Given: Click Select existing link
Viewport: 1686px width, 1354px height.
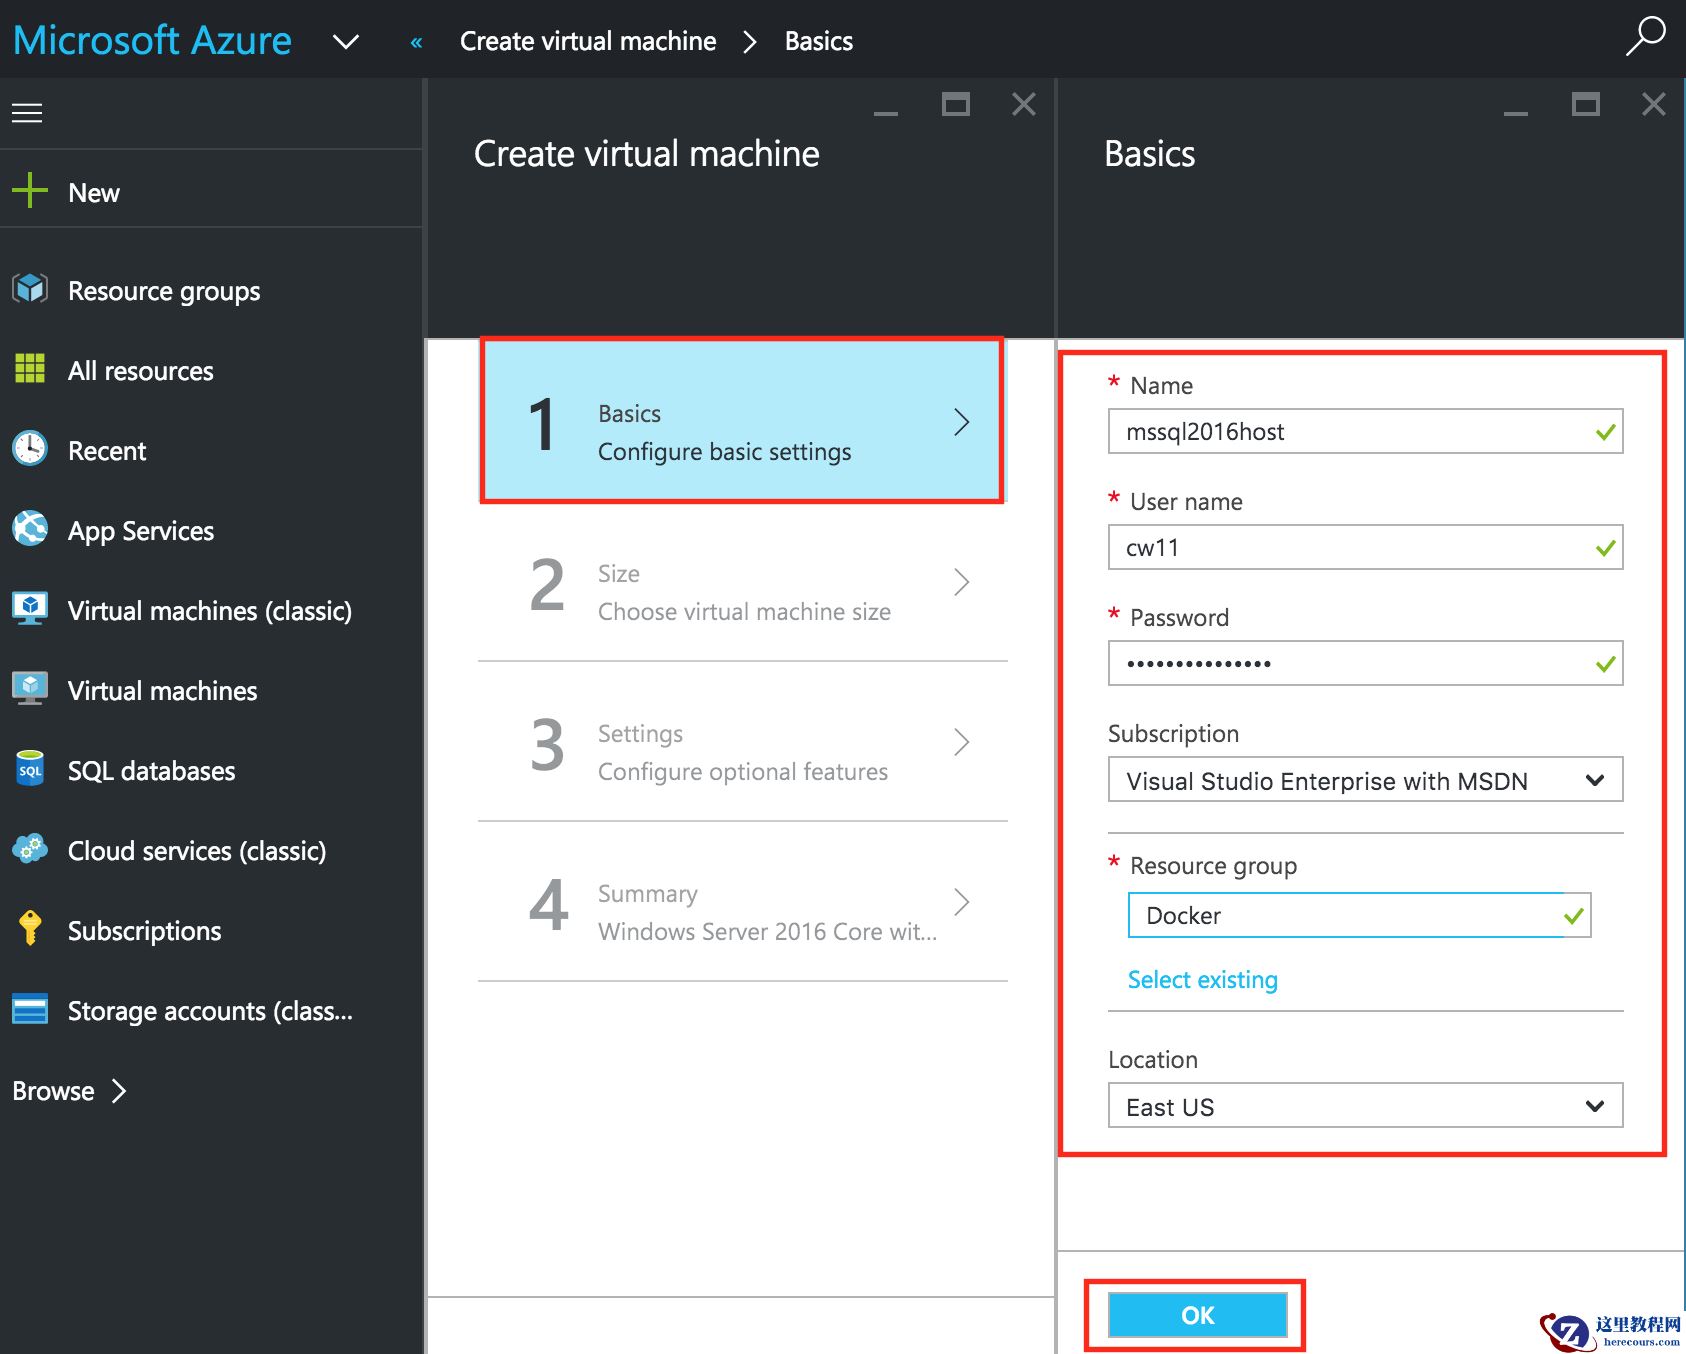Looking at the screenshot, I should tap(1203, 979).
